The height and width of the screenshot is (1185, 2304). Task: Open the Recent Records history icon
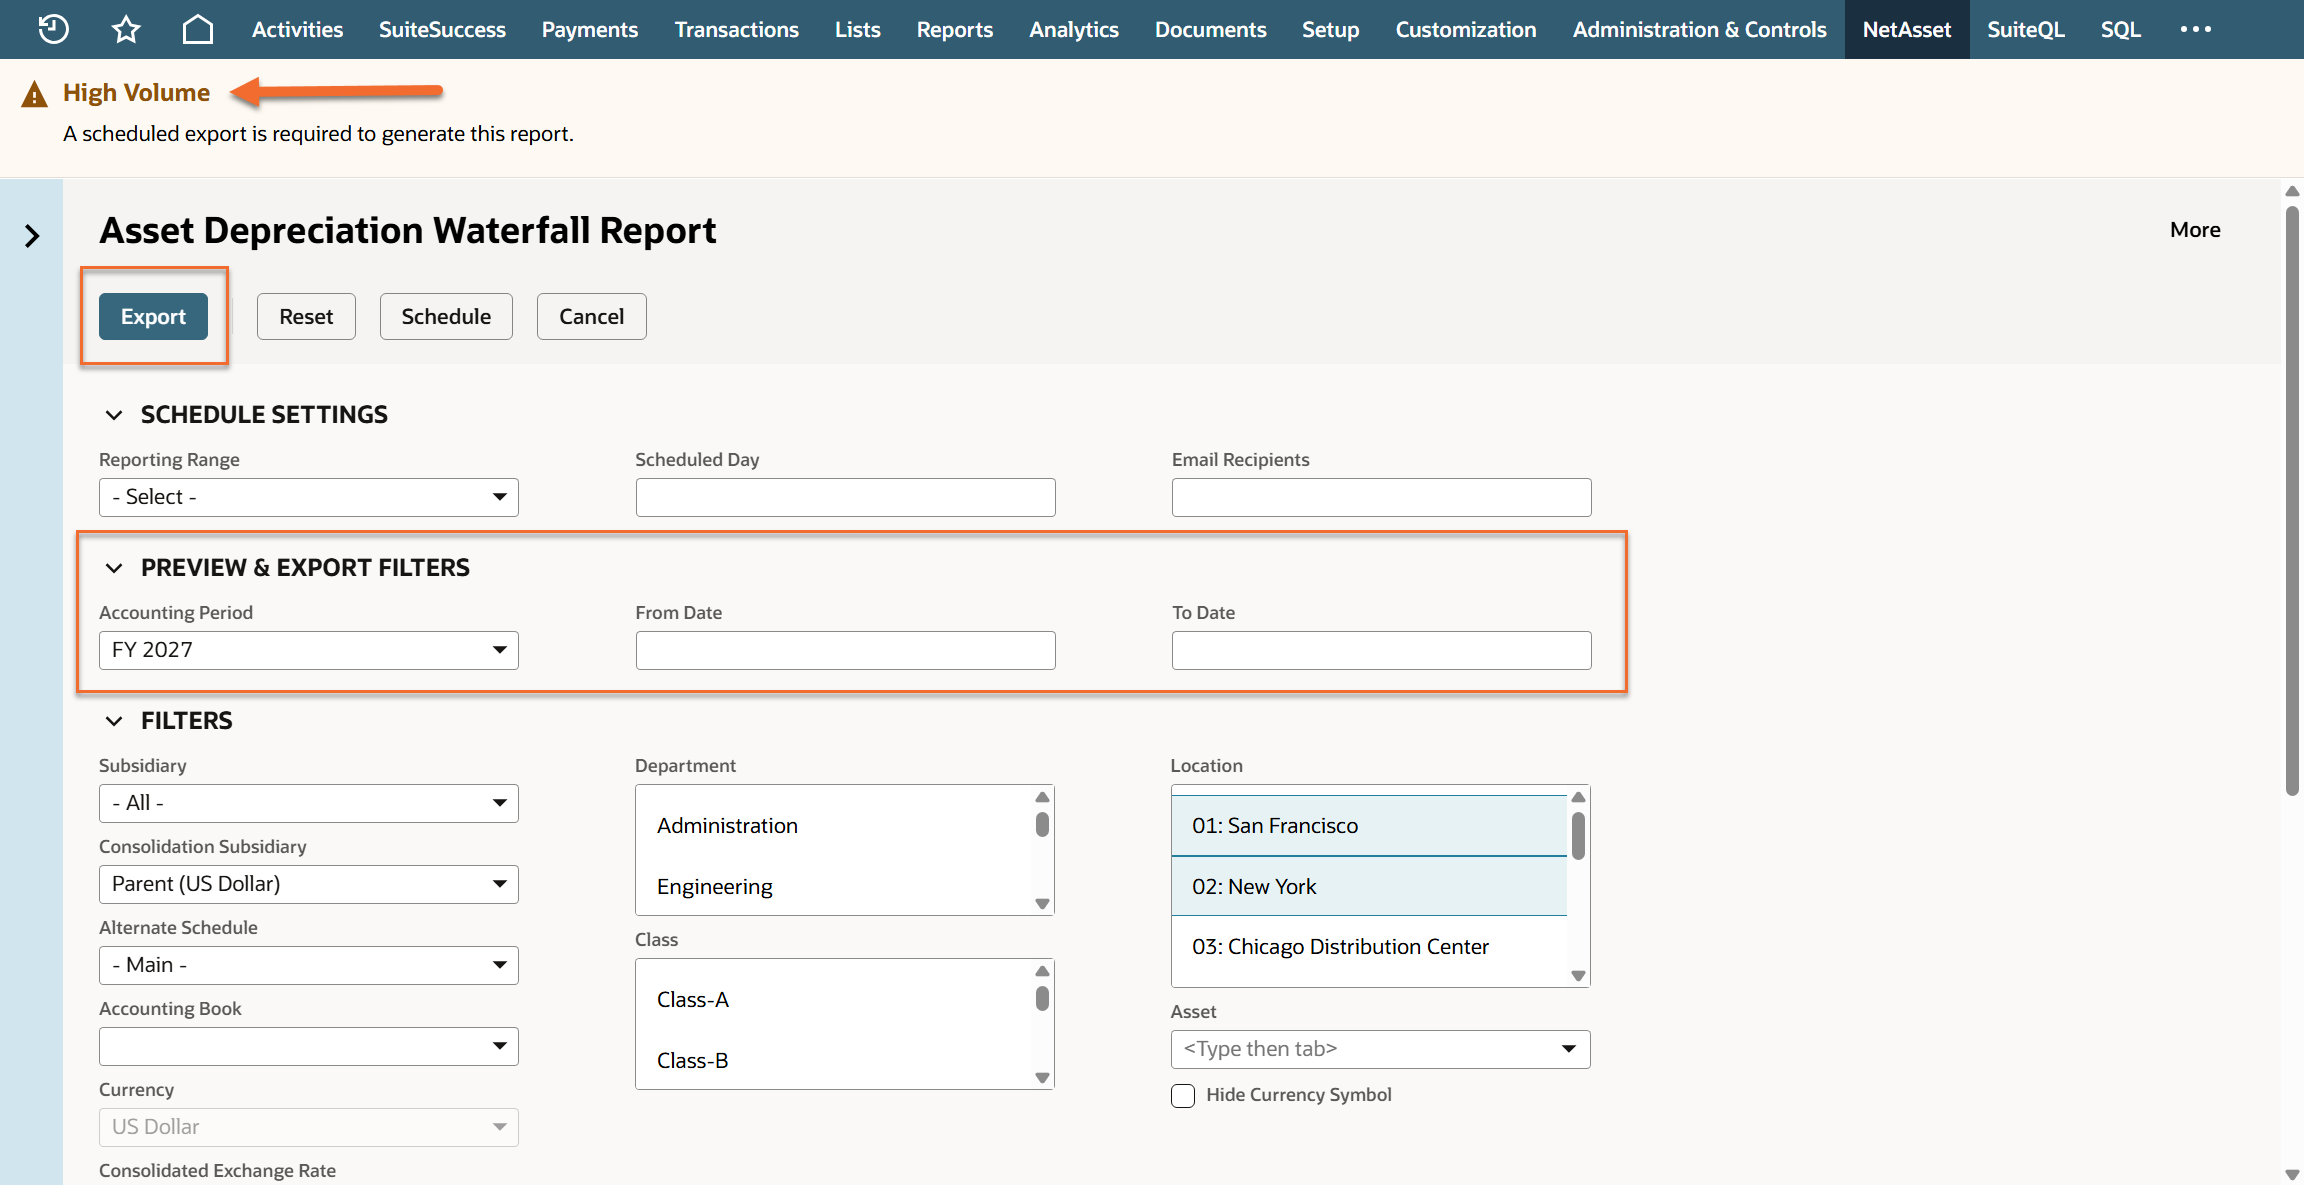point(53,29)
